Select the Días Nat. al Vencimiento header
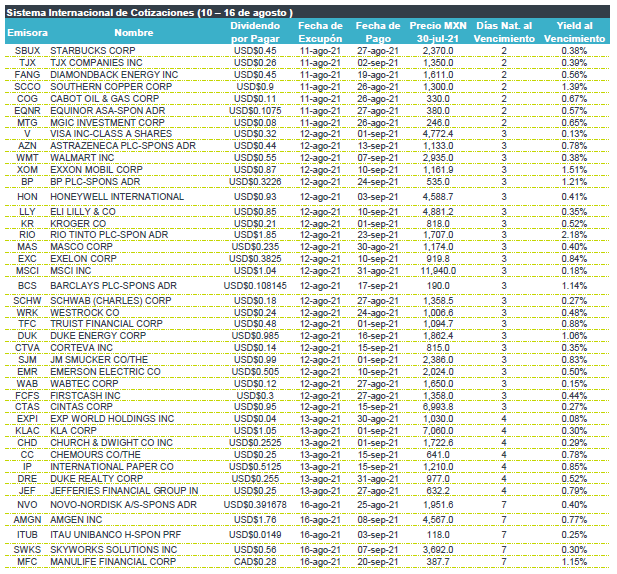This screenshot has height=574, width=617. 504,32
